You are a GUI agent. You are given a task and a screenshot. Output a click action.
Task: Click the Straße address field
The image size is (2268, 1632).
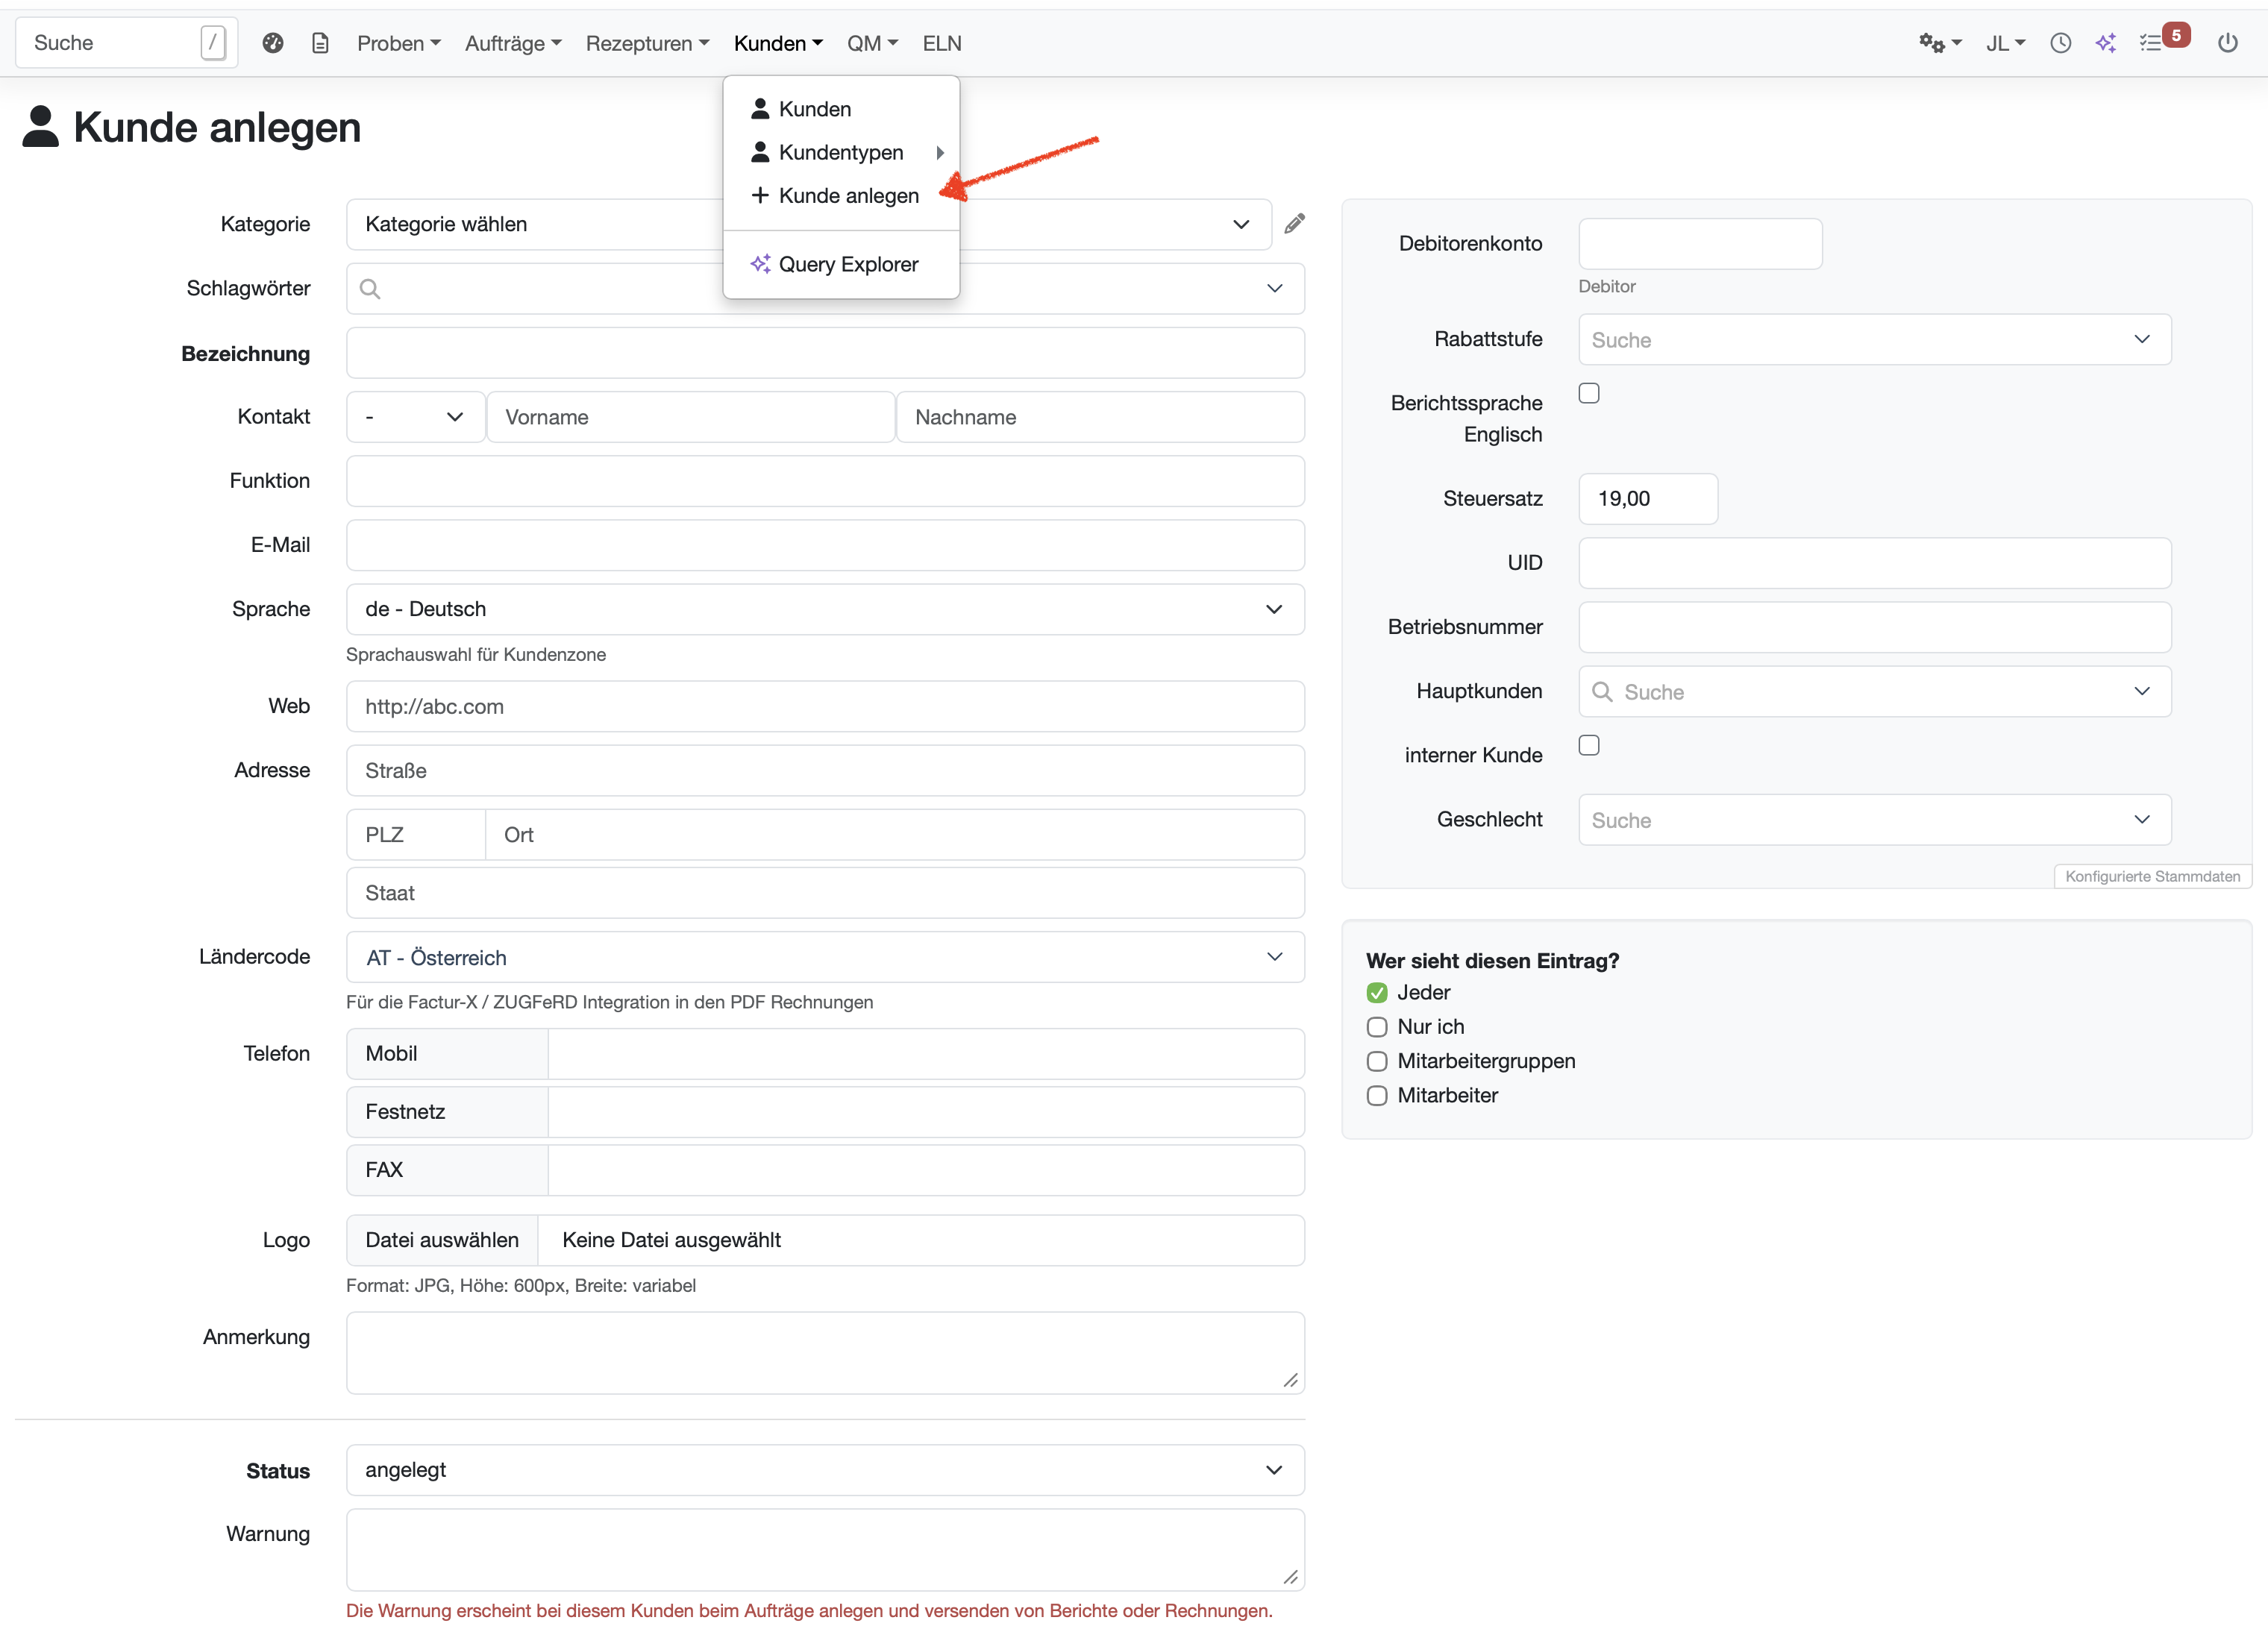point(825,770)
